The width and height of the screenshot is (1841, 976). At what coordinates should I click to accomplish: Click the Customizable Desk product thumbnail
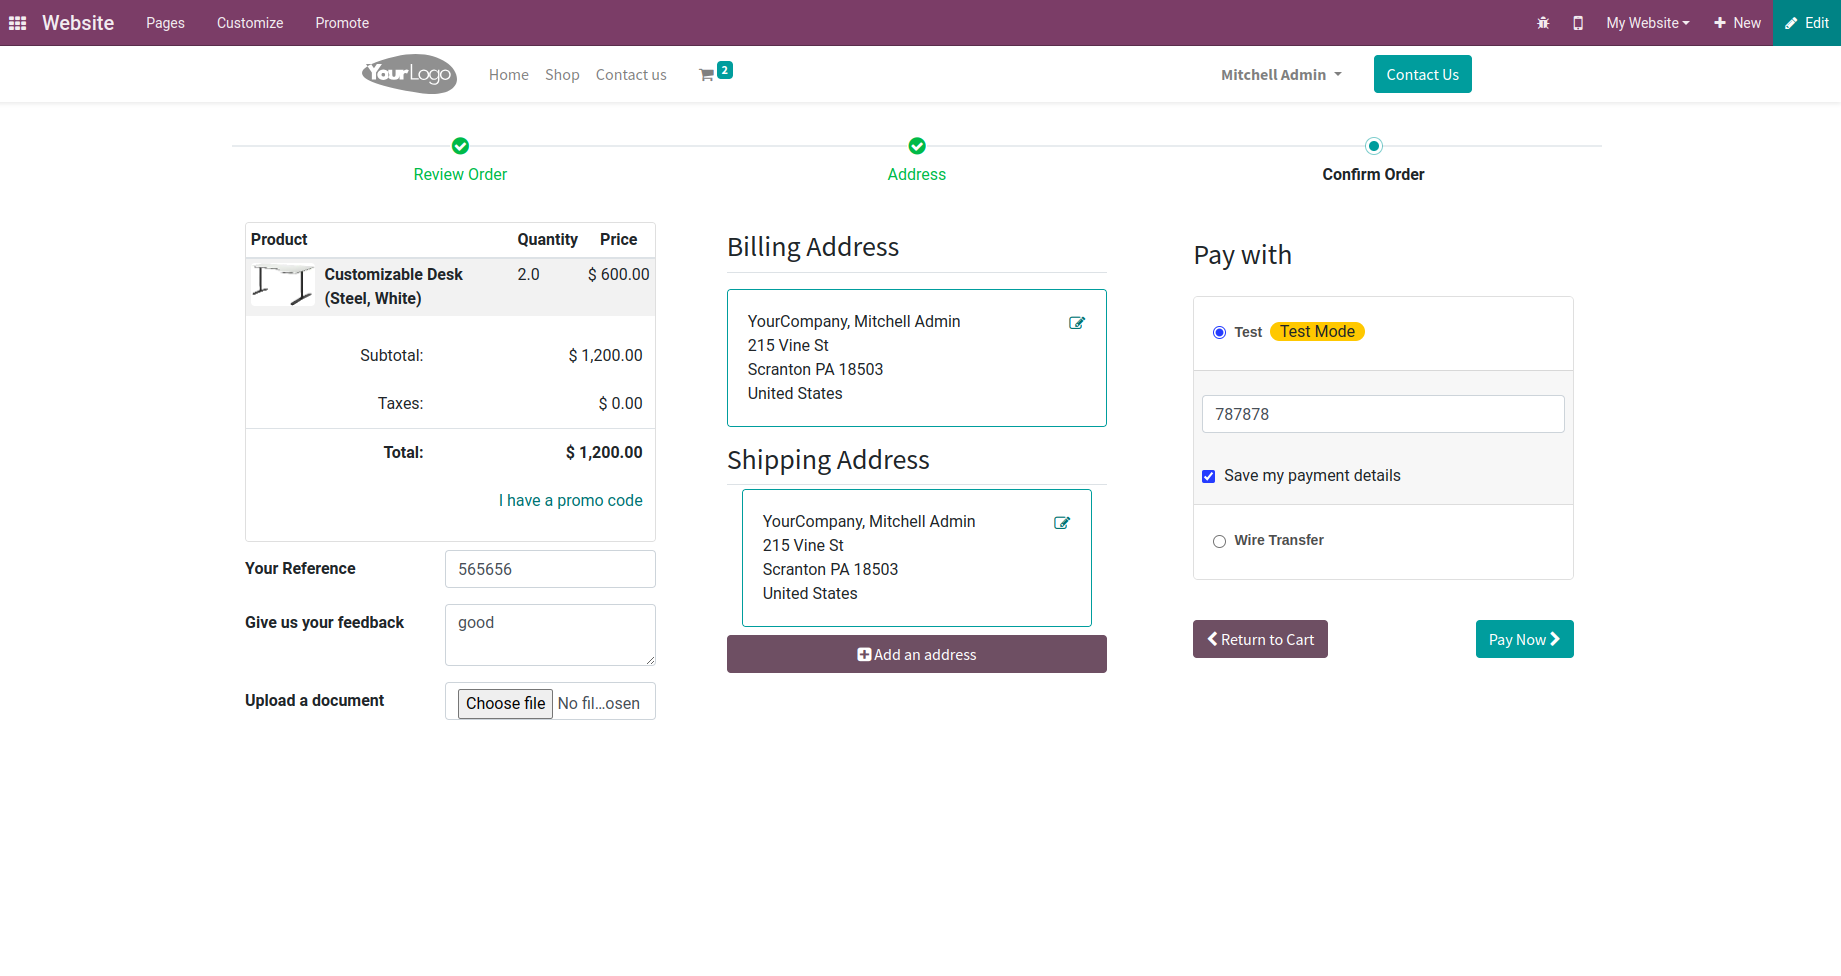pyautogui.click(x=283, y=286)
